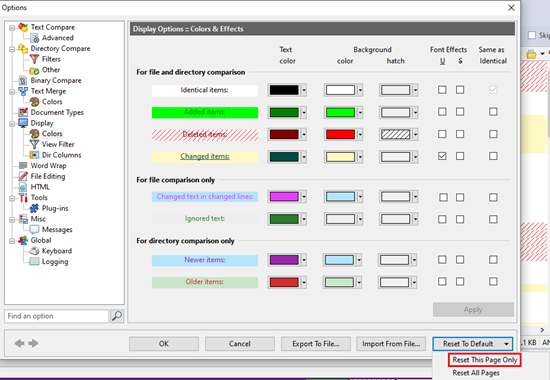Click Import From File button

point(391,344)
